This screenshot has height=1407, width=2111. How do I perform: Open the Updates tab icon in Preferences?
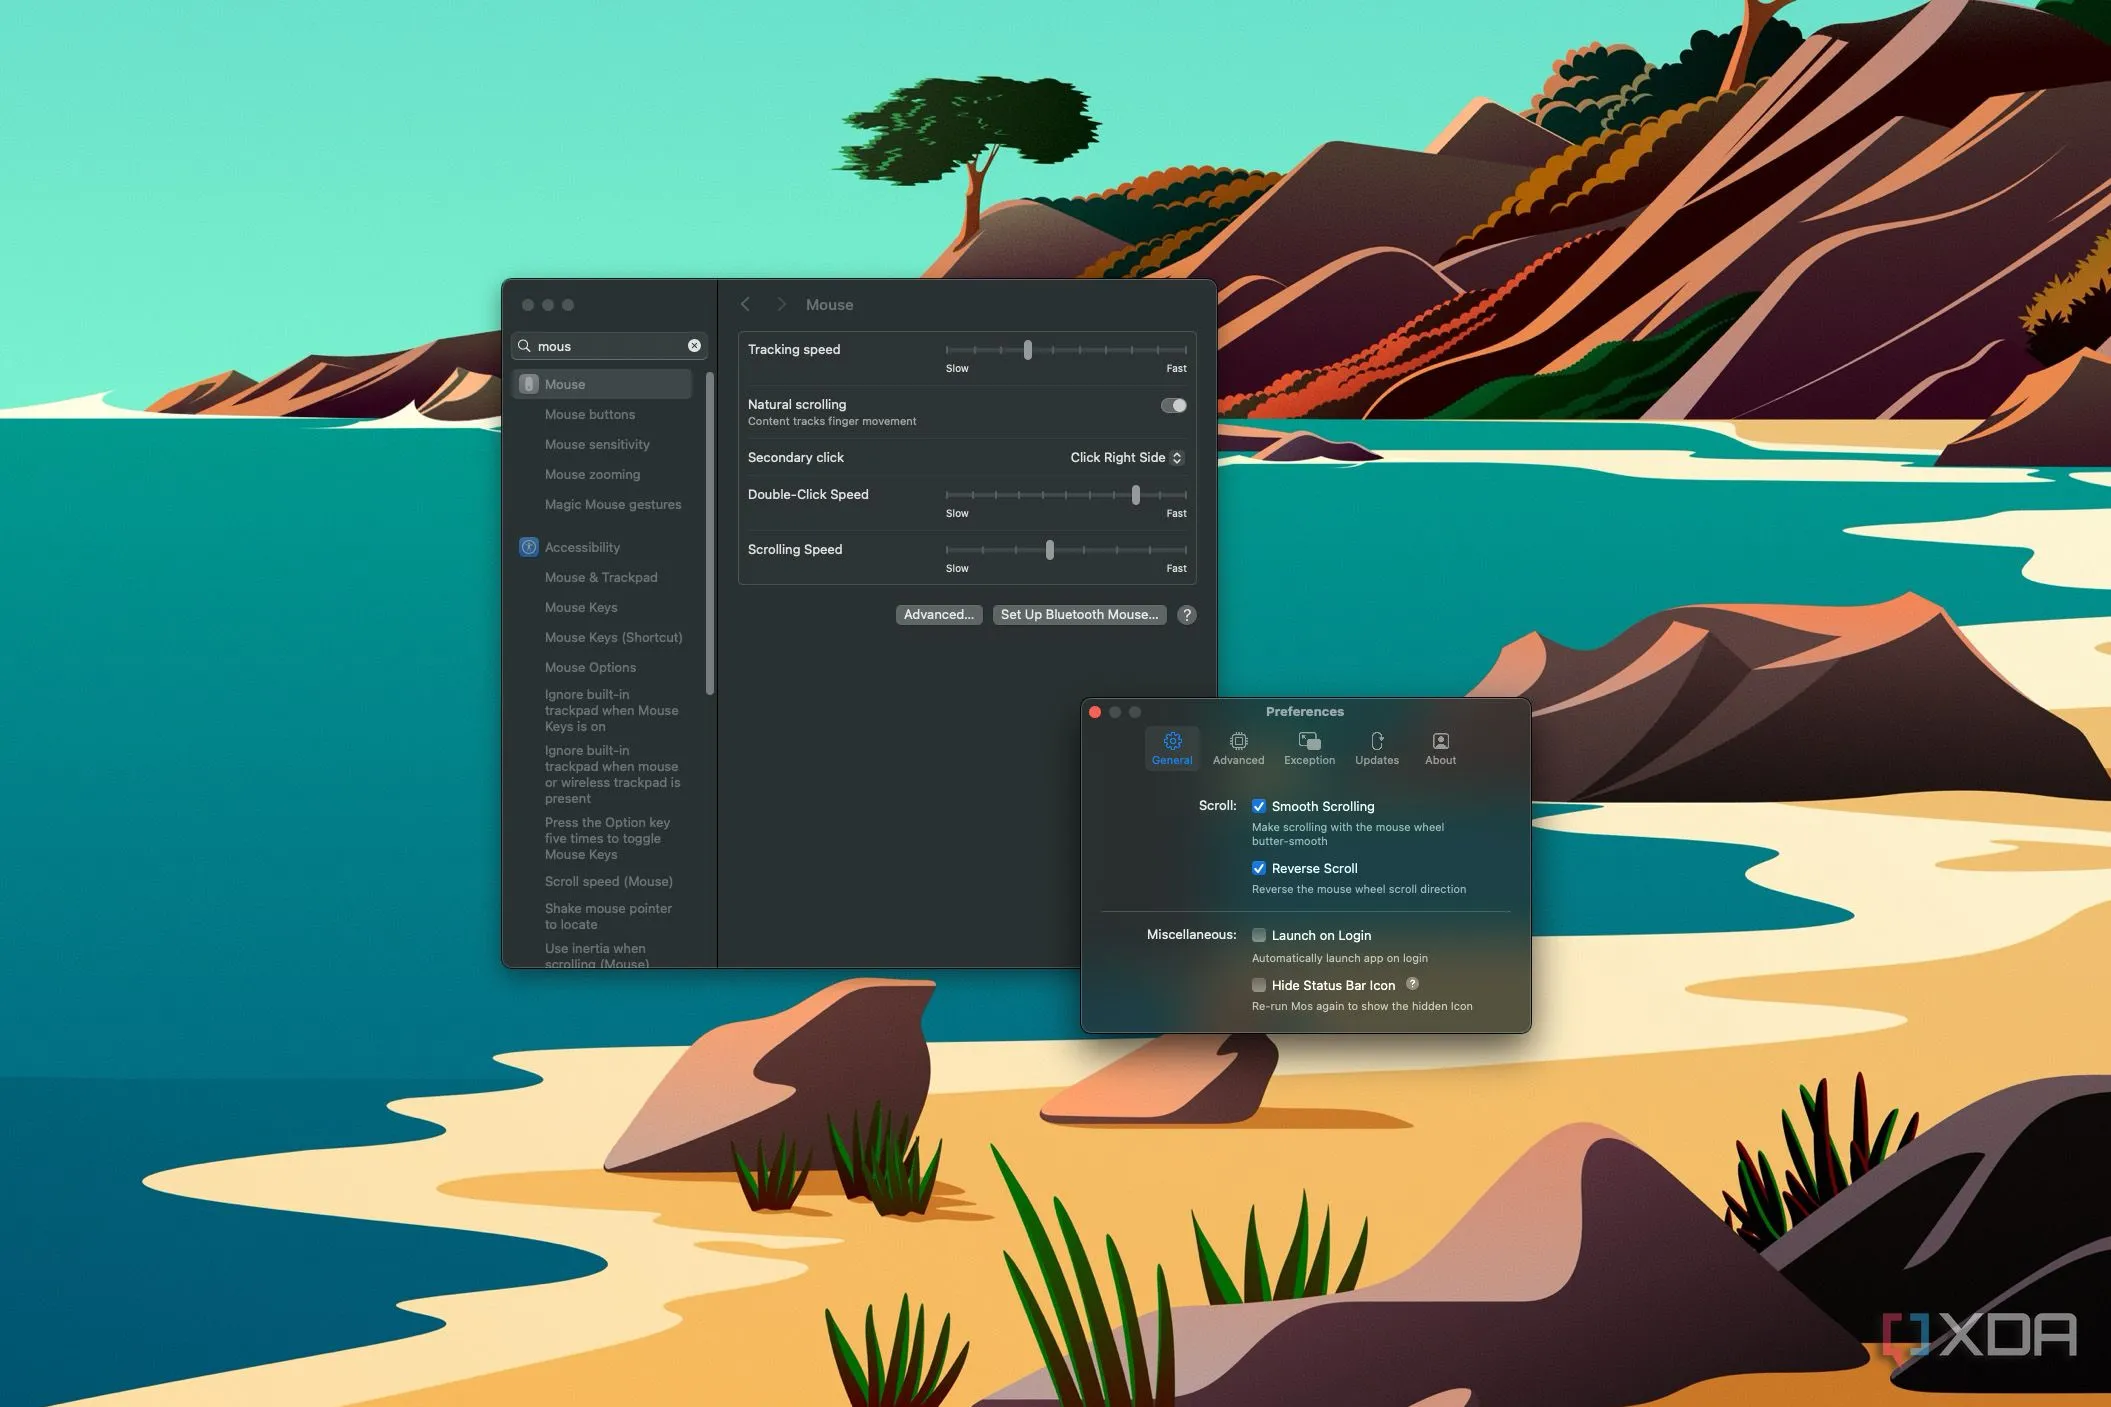click(1376, 742)
